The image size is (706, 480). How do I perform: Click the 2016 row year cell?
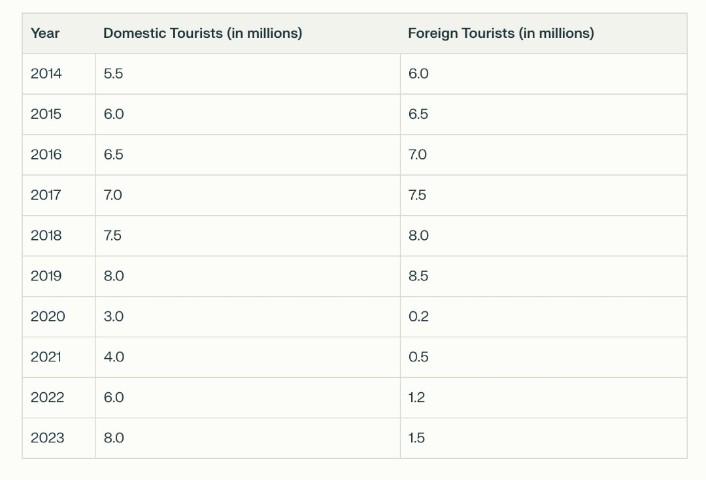(x=46, y=155)
